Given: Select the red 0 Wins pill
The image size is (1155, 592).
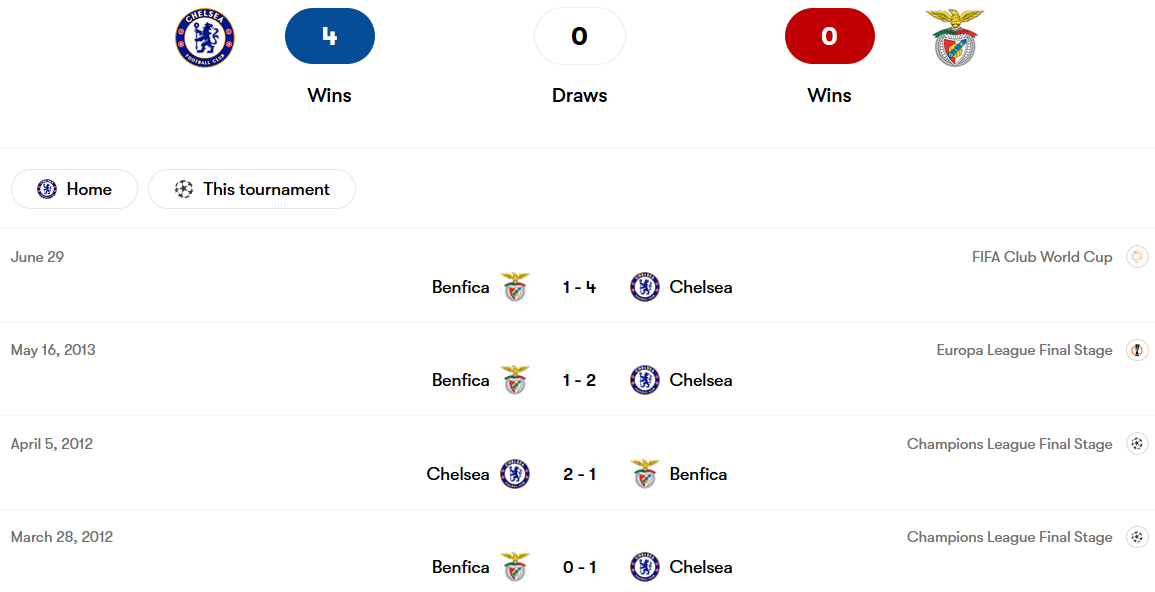Looking at the screenshot, I should pos(829,36).
